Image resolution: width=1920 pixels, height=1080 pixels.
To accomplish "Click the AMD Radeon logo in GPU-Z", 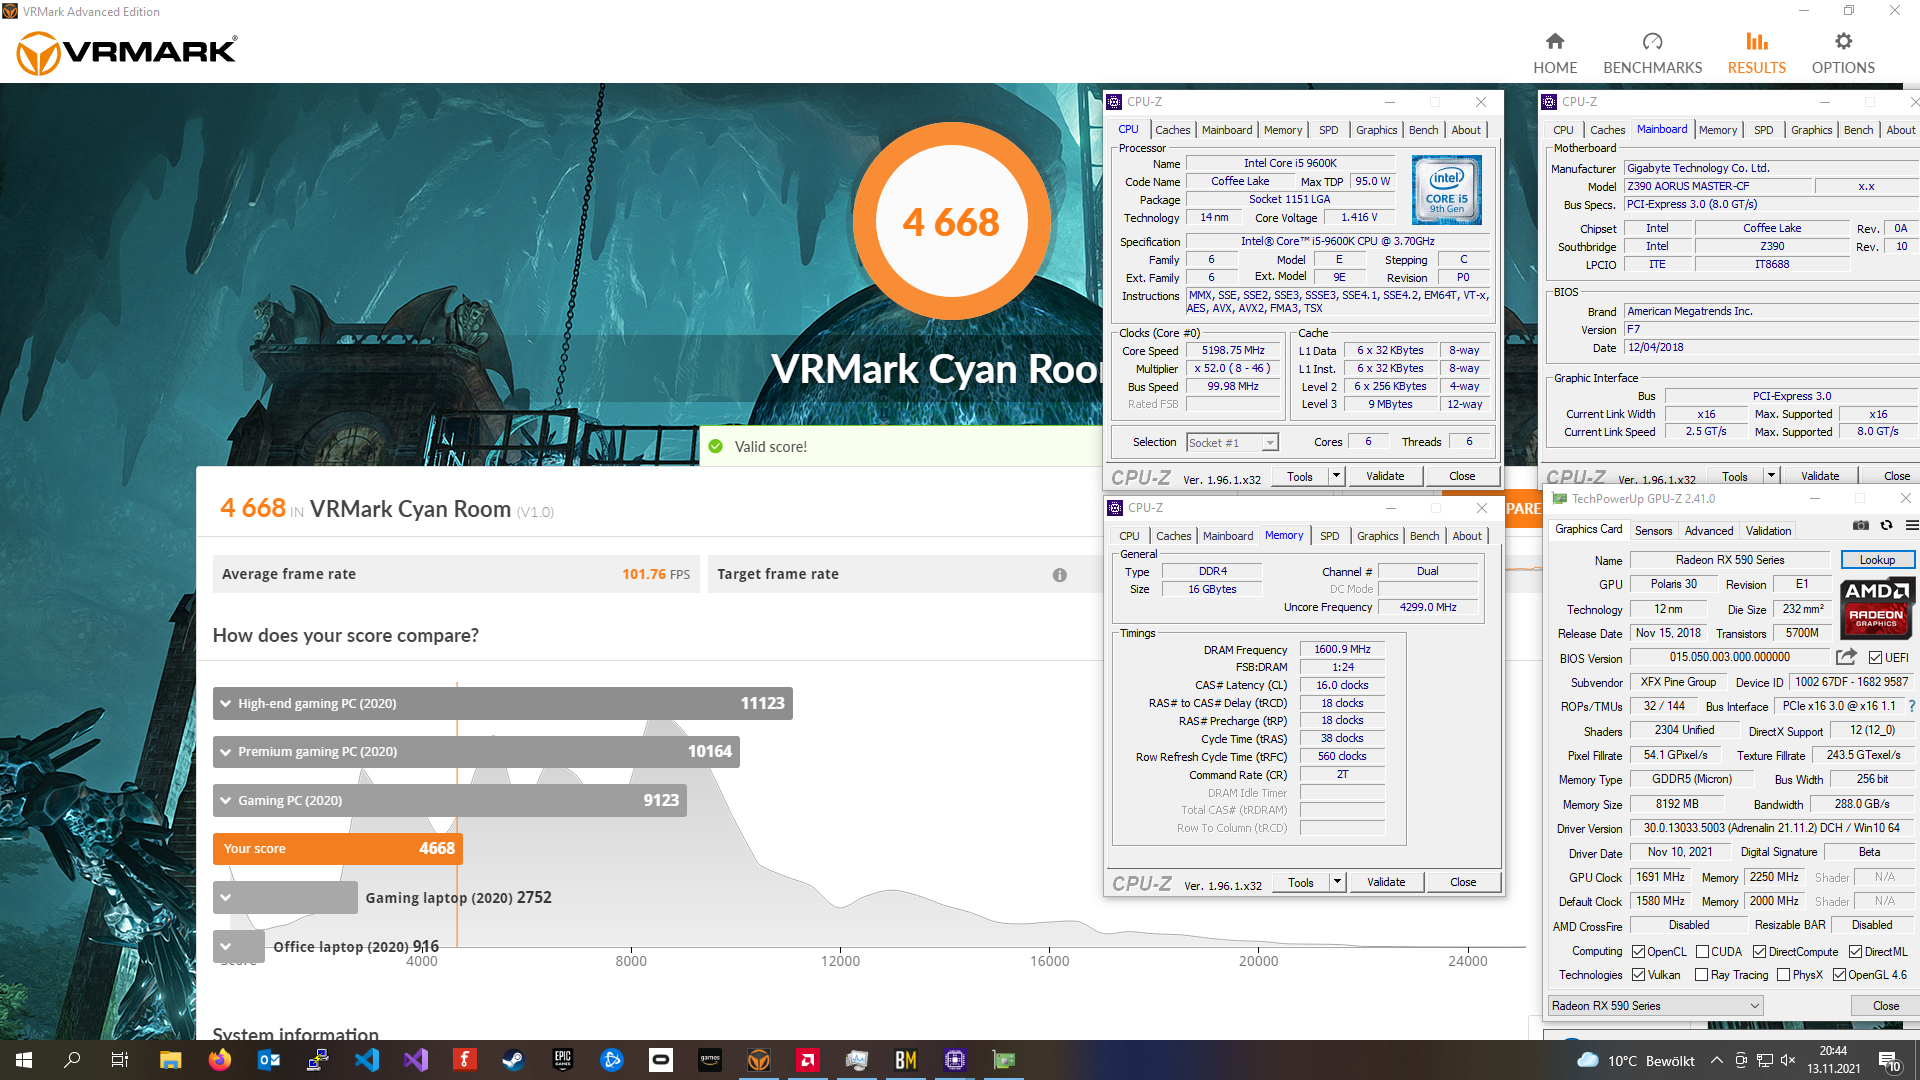I will [1876, 607].
